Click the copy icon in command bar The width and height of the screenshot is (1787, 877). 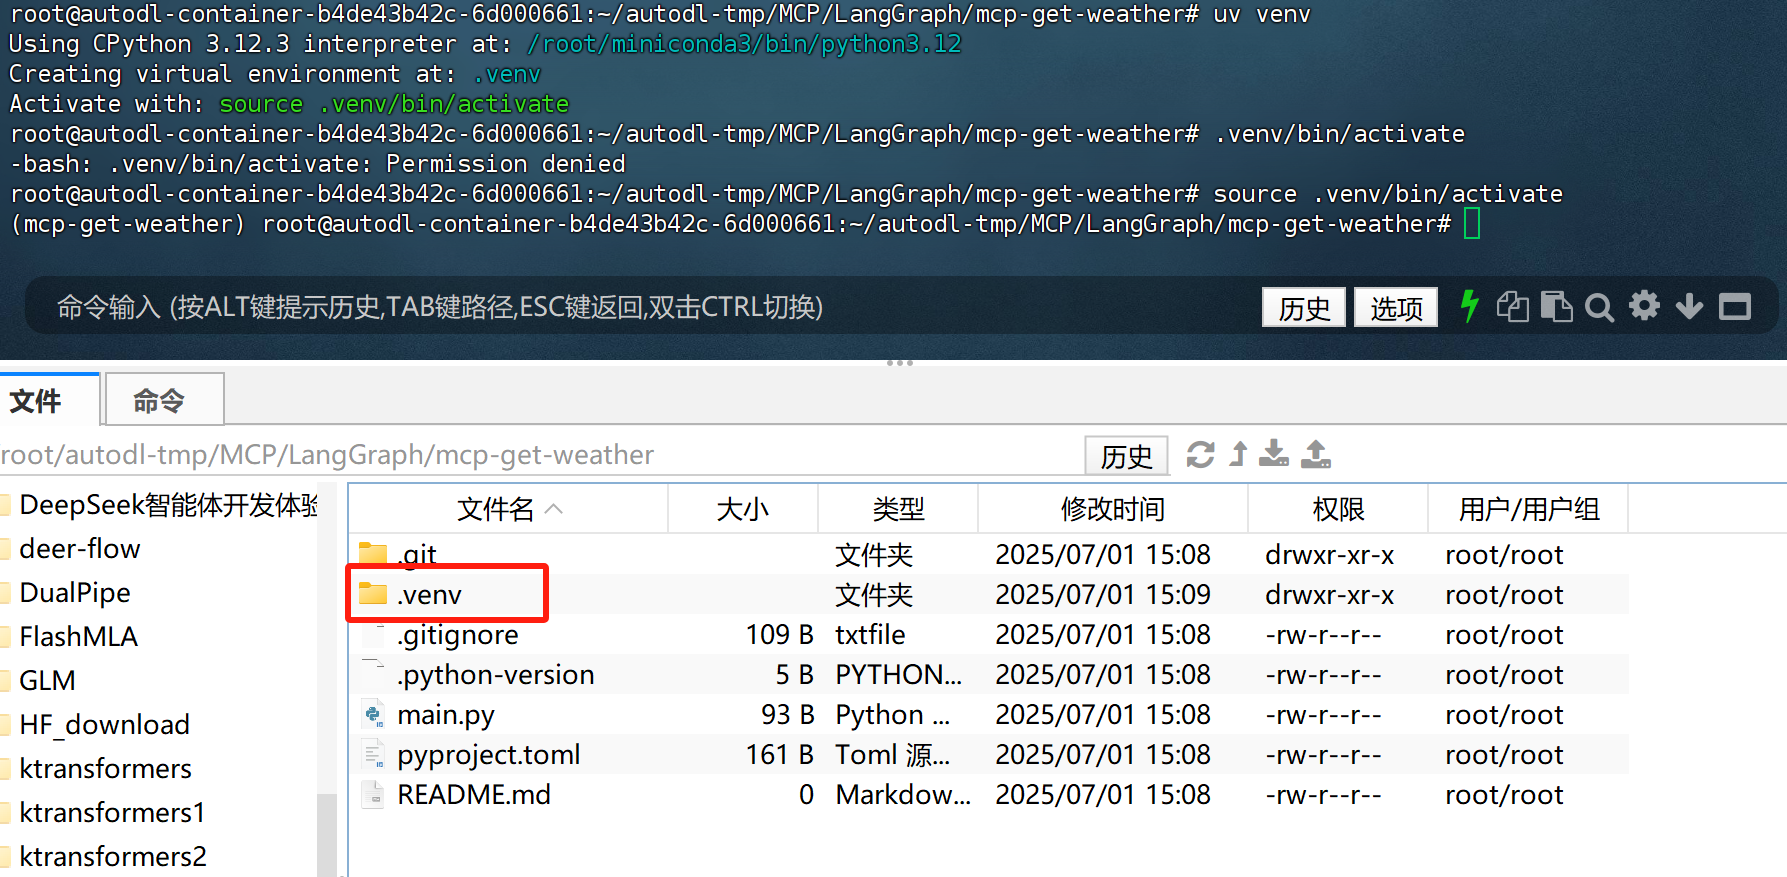(x=1512, y=306)
